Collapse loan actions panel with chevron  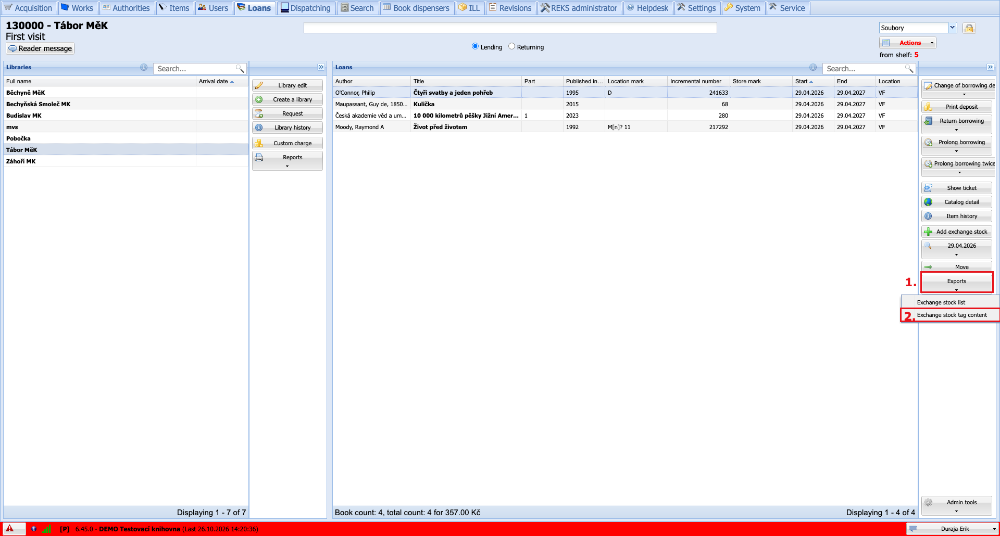click(990, 67)
